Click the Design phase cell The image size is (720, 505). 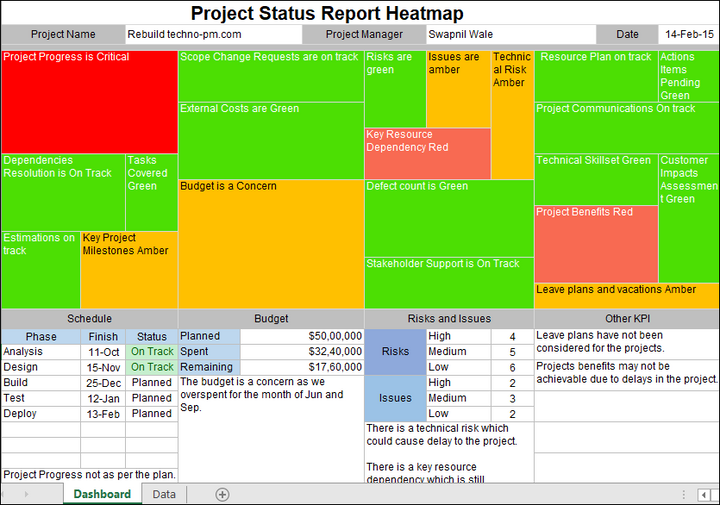(x=41, y=367)
